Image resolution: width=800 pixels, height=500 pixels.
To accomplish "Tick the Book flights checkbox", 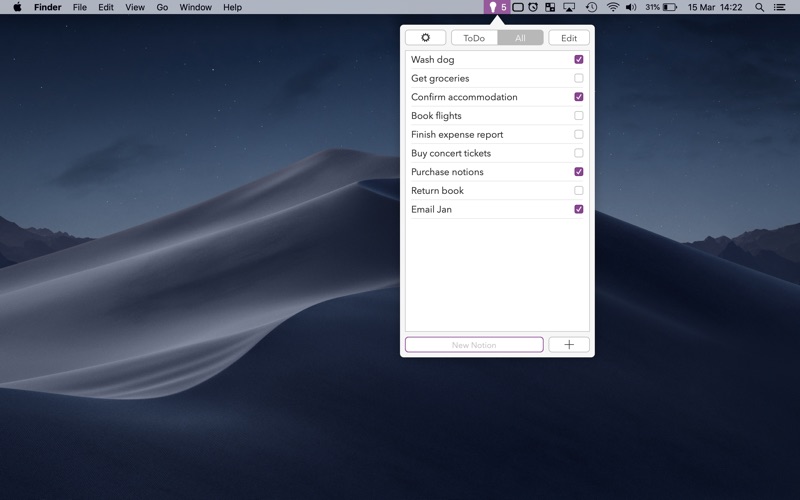I will click(x=579, y=116).
